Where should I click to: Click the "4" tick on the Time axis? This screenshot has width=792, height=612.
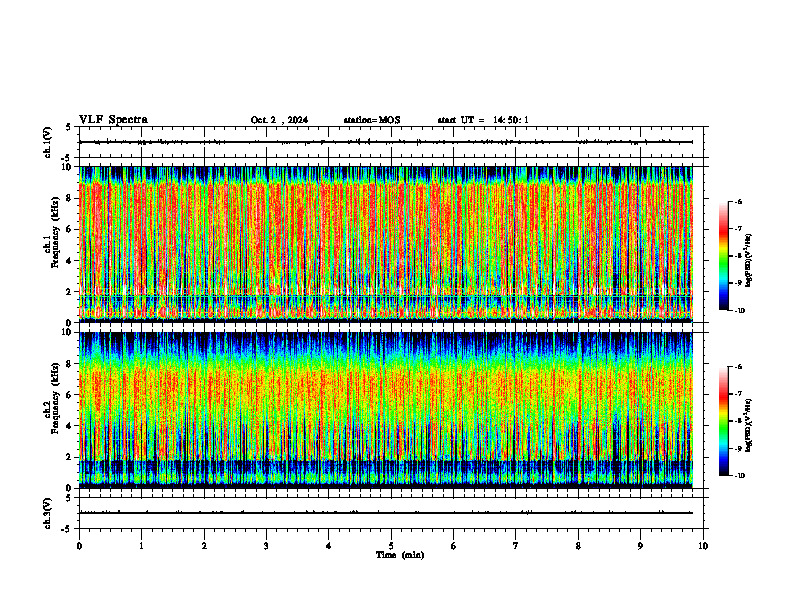click(x=329, y=546)
